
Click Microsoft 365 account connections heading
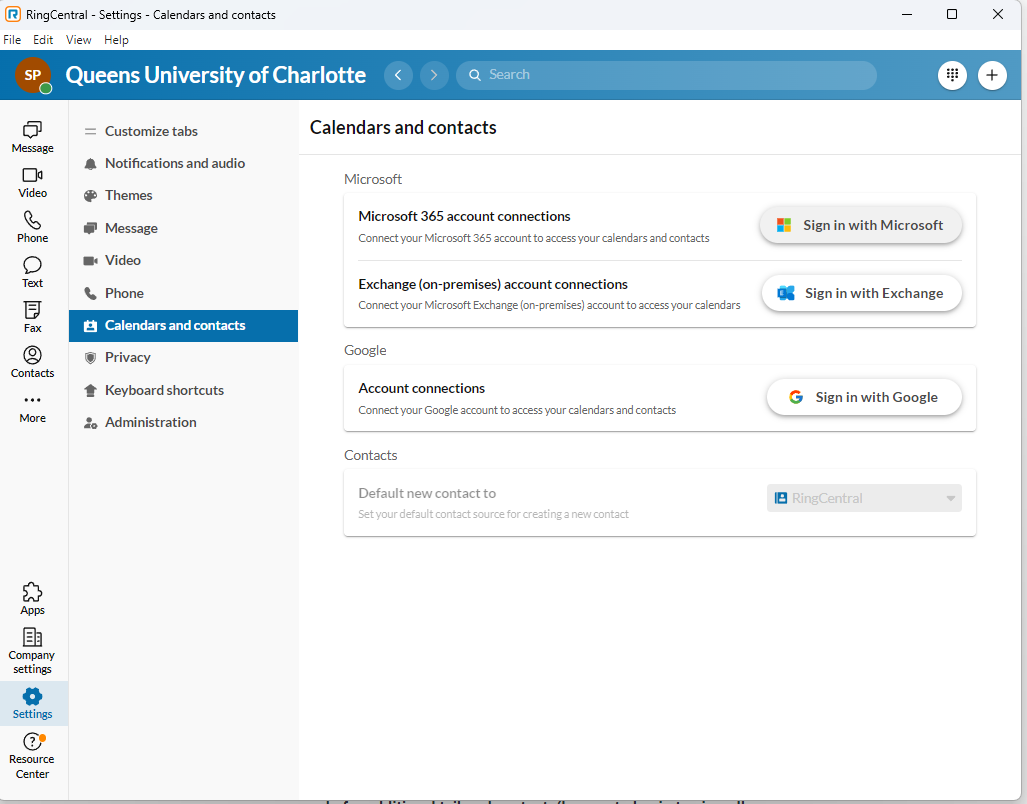464,216
